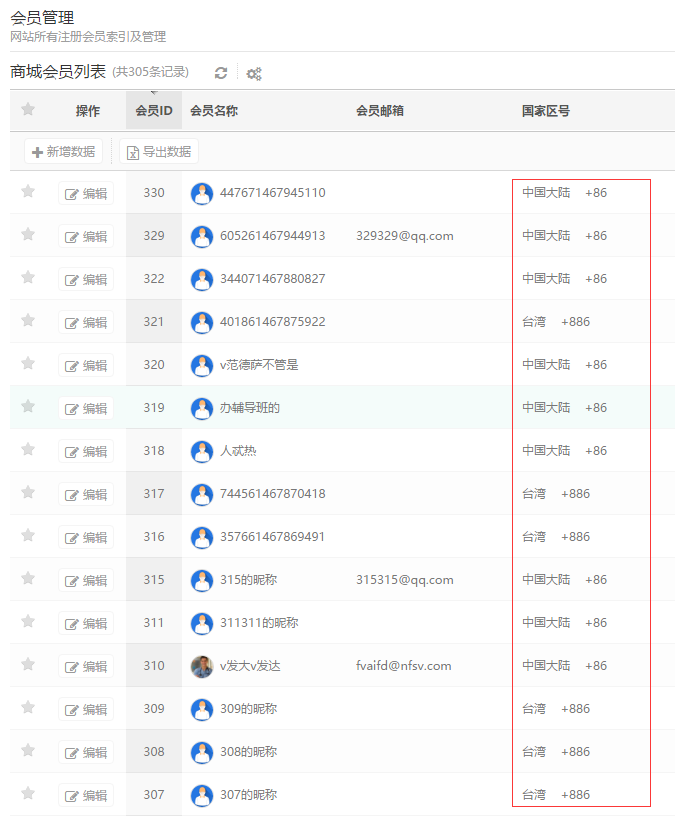The height and width of the screenshot is (816, 675).
Task: Click the 会员邮箱 column header
Action: coord(380,111)
